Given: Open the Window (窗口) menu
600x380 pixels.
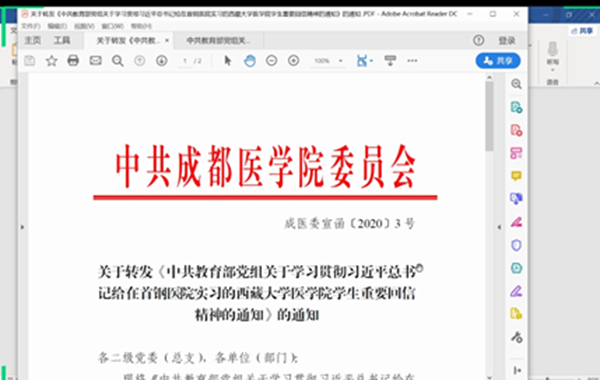Looking at the screenshot, I should pos(112,26).
